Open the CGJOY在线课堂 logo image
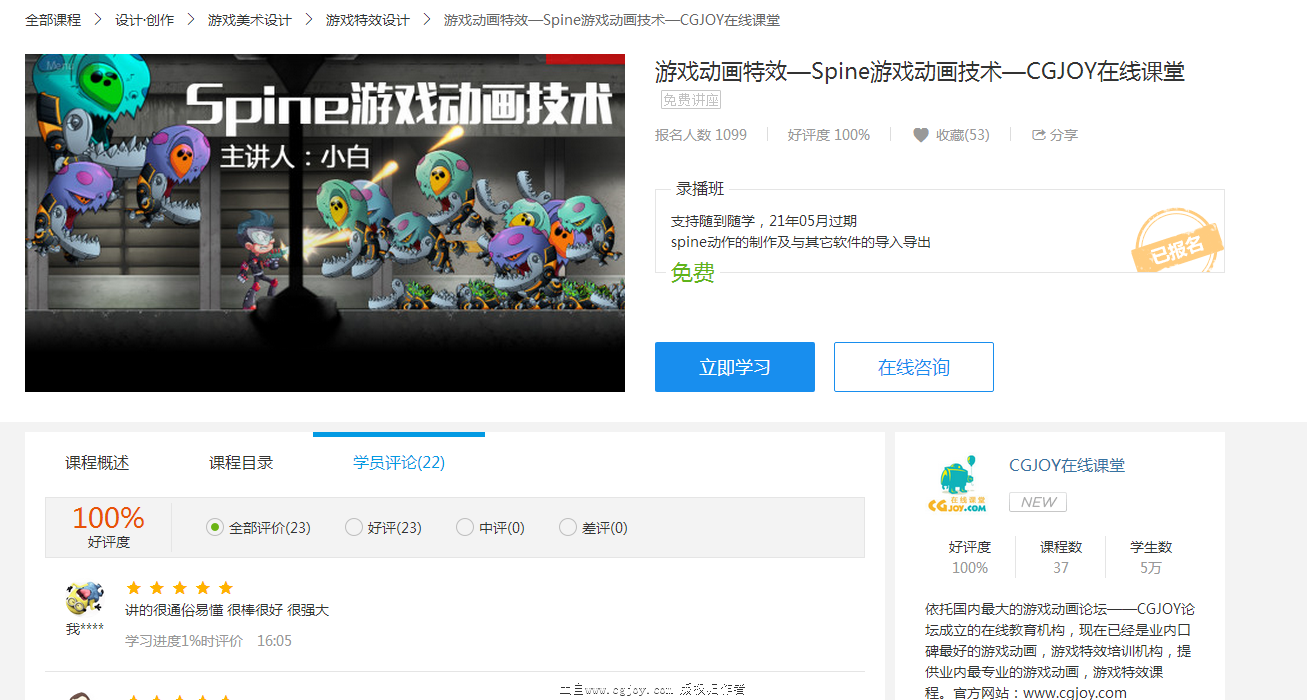The width and height of the screenshot is (1307, 700). pos(957,485)
